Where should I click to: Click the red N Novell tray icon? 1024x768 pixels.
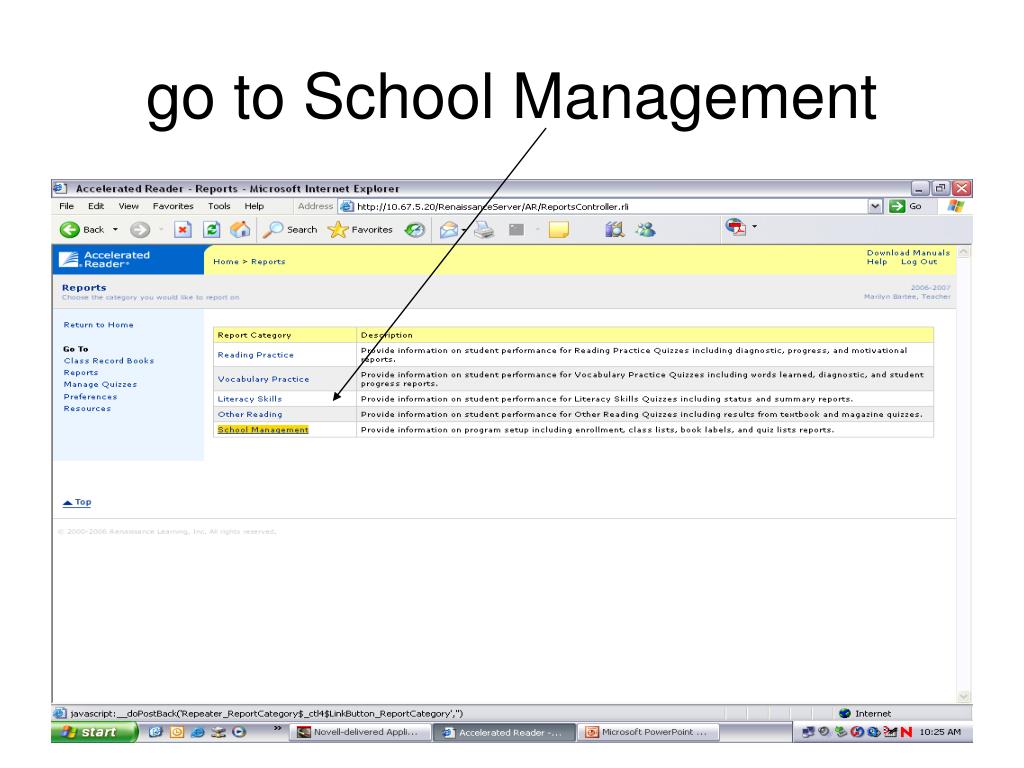(x=906, y=733)
